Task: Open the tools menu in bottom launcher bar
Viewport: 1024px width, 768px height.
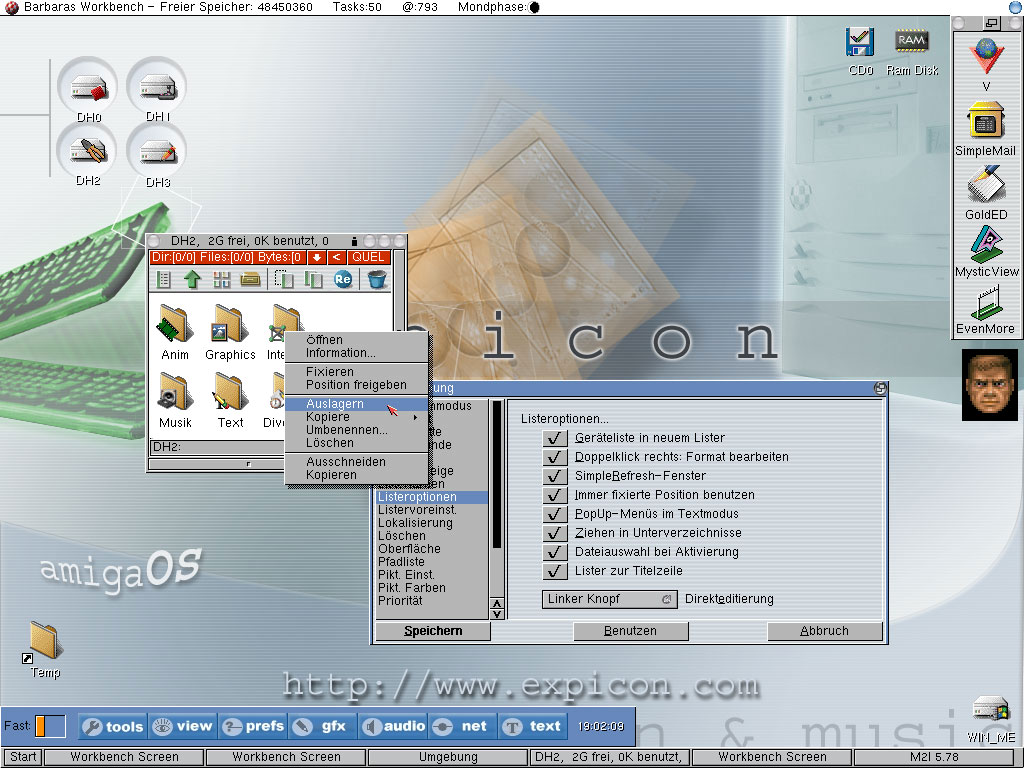Action: coord(113,727)
